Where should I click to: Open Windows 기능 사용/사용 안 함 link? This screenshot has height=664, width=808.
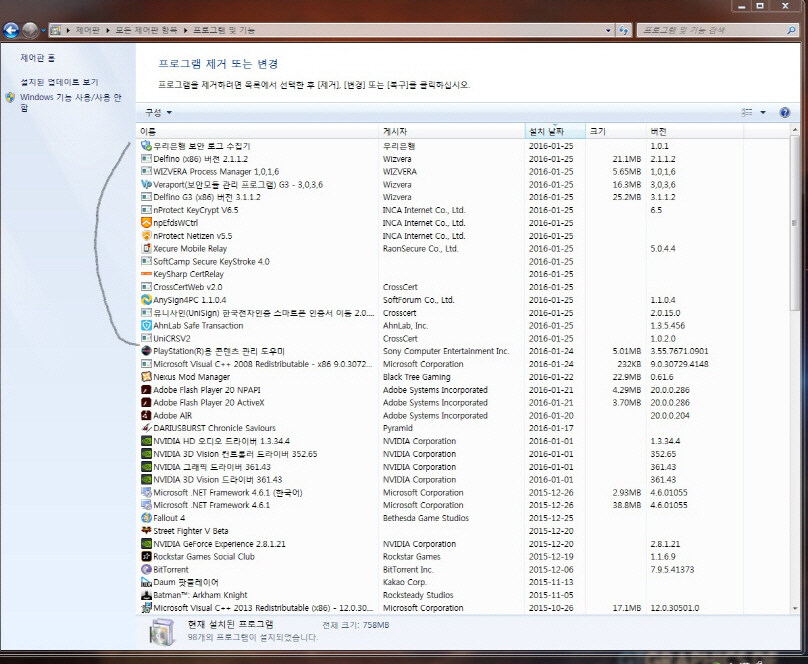71,103
